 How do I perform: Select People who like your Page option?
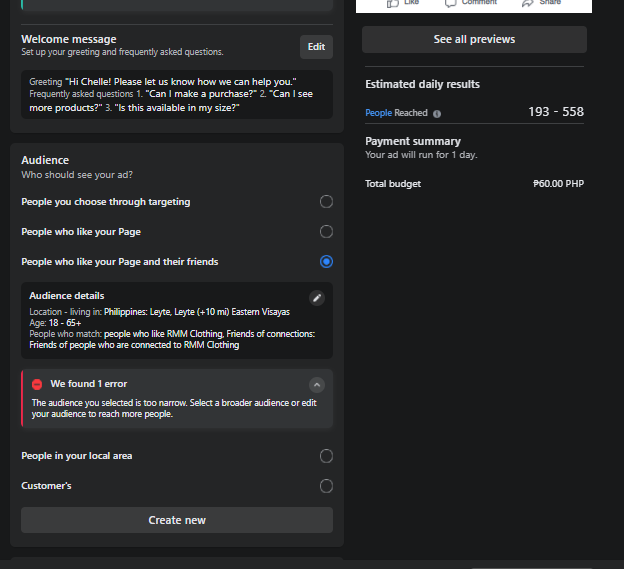pyautogui.click(x=326, y=232)
